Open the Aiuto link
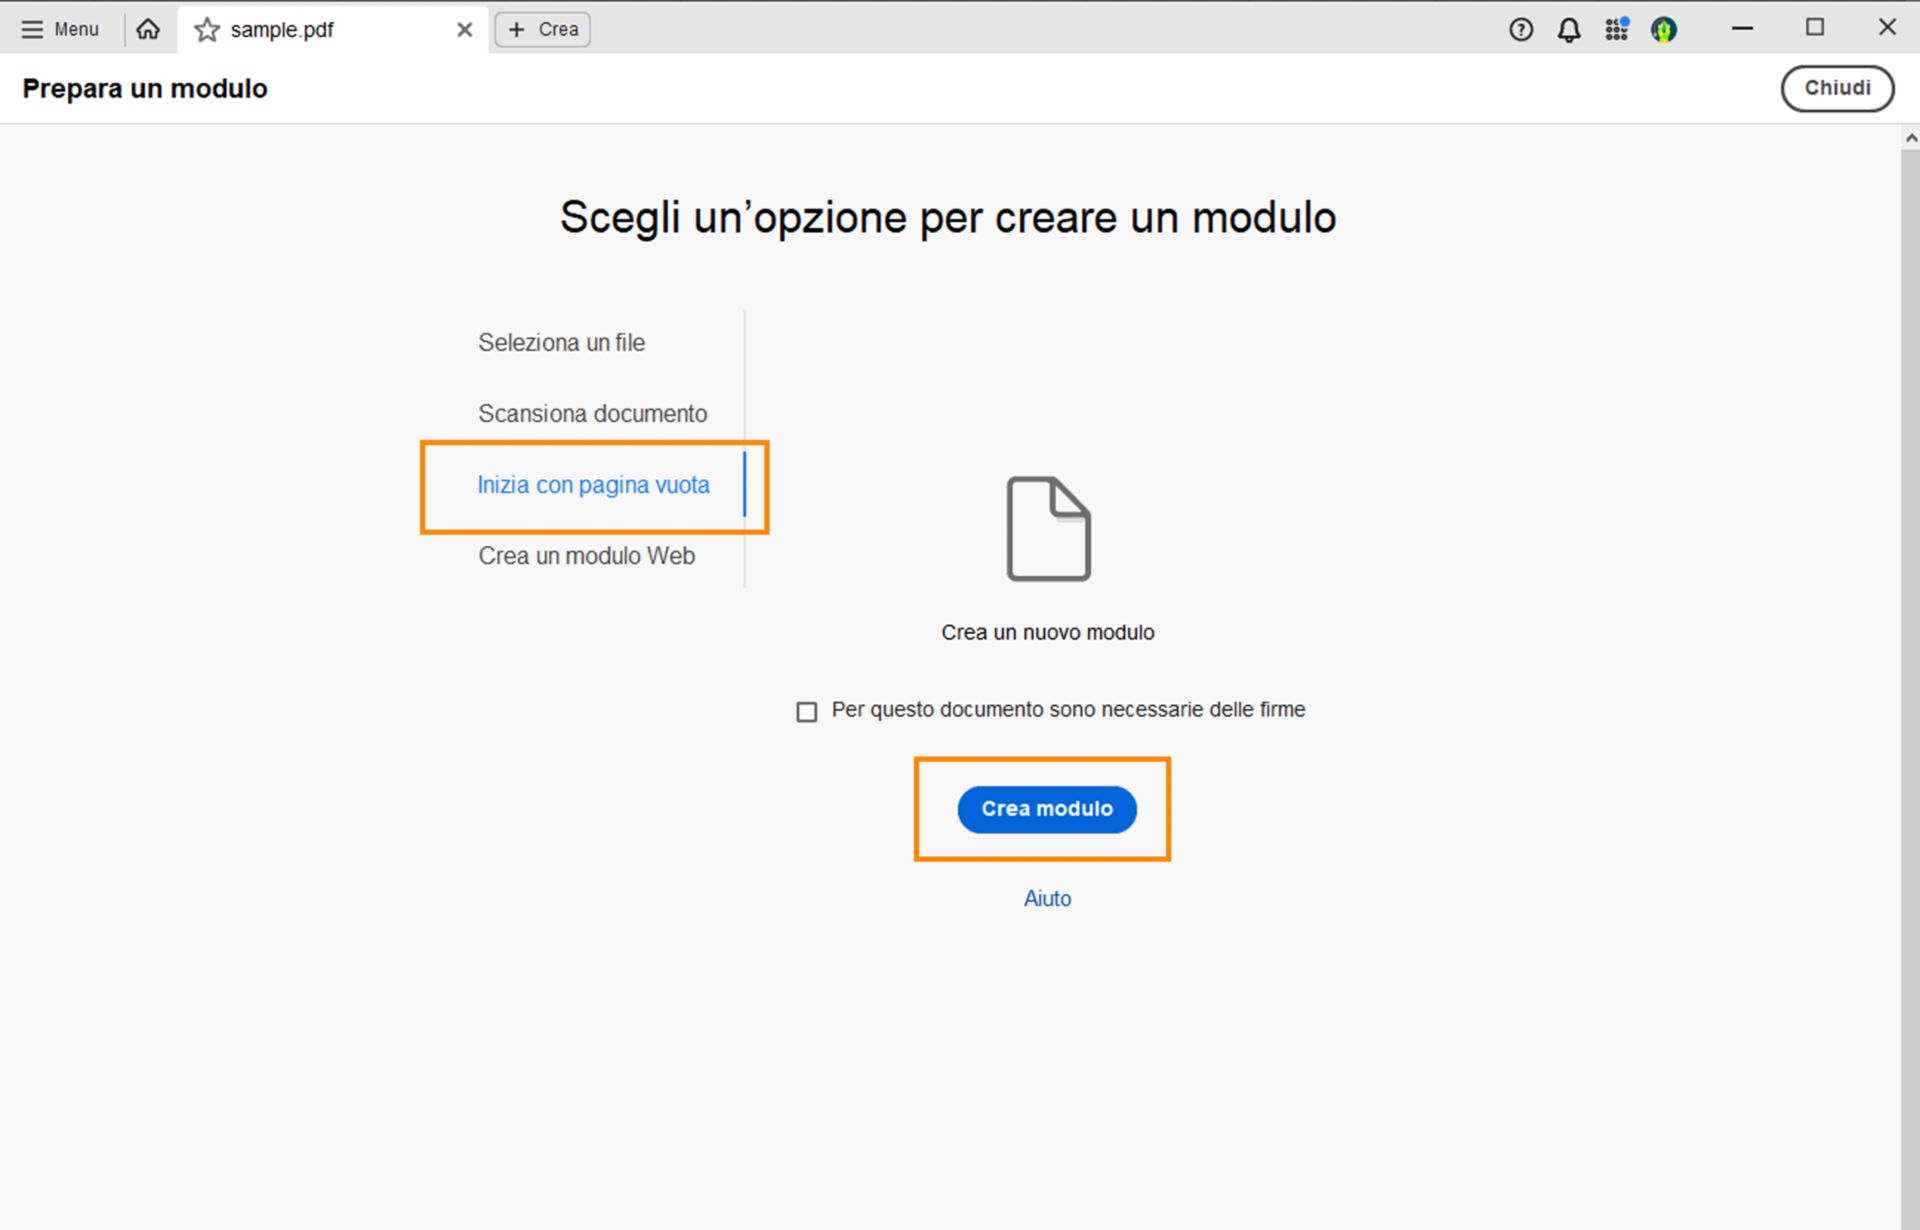 click(x=1046, y=898)
